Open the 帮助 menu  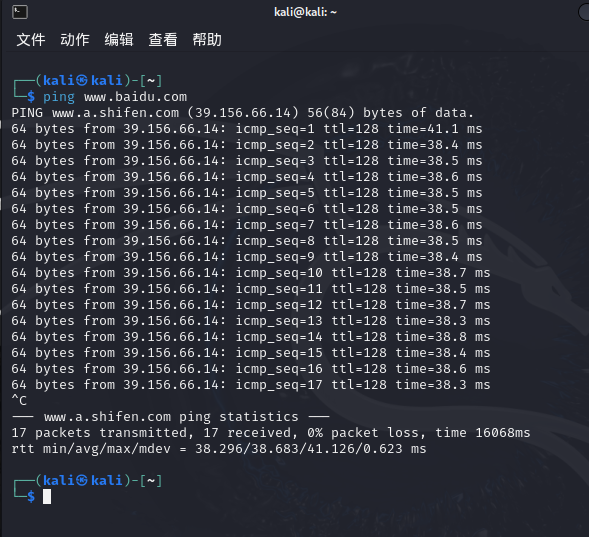coord(207,39)
